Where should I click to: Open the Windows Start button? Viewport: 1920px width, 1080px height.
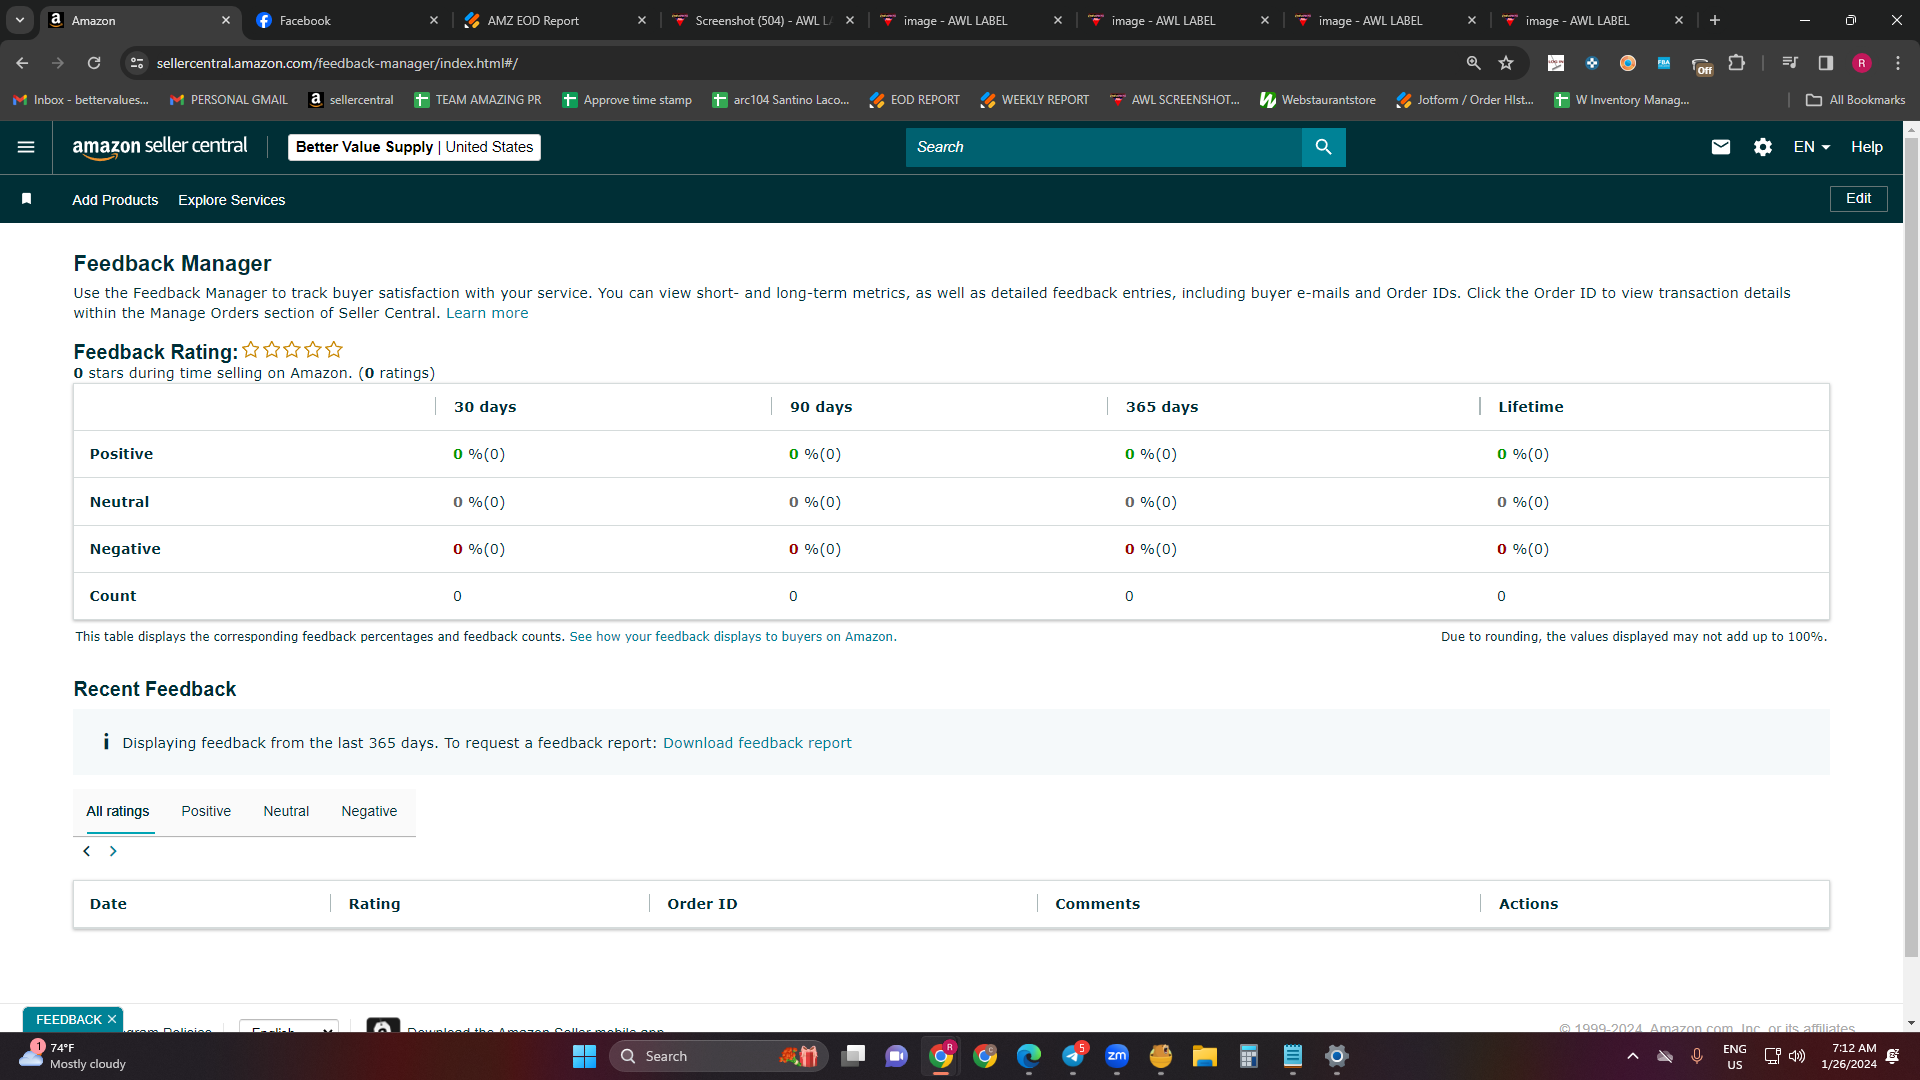(584, 1056)
